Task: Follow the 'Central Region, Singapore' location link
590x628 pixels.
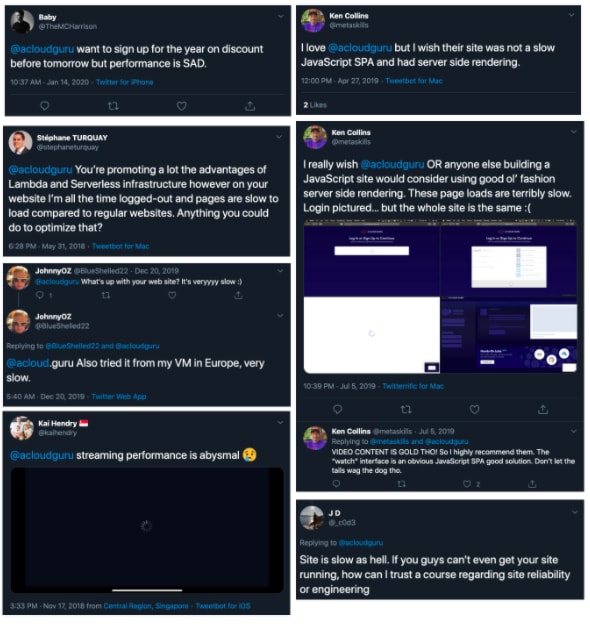Action: (146, 606)
